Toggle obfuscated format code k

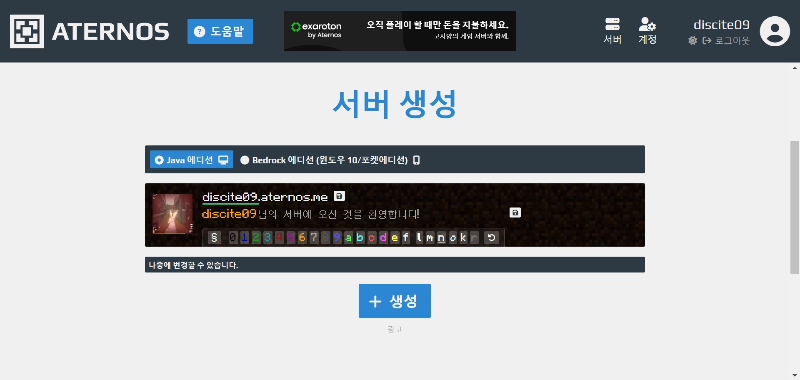[463, 238]
